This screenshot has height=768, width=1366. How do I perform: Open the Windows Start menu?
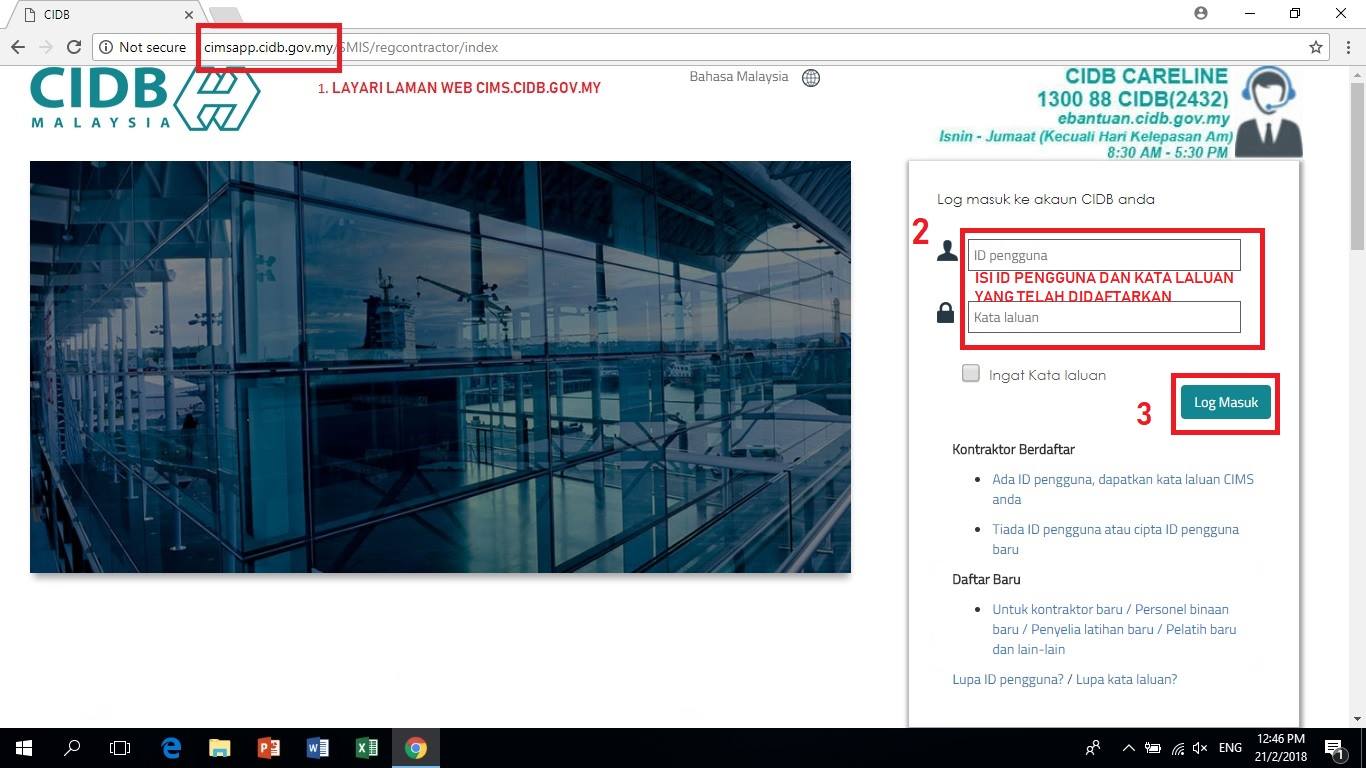23,748
